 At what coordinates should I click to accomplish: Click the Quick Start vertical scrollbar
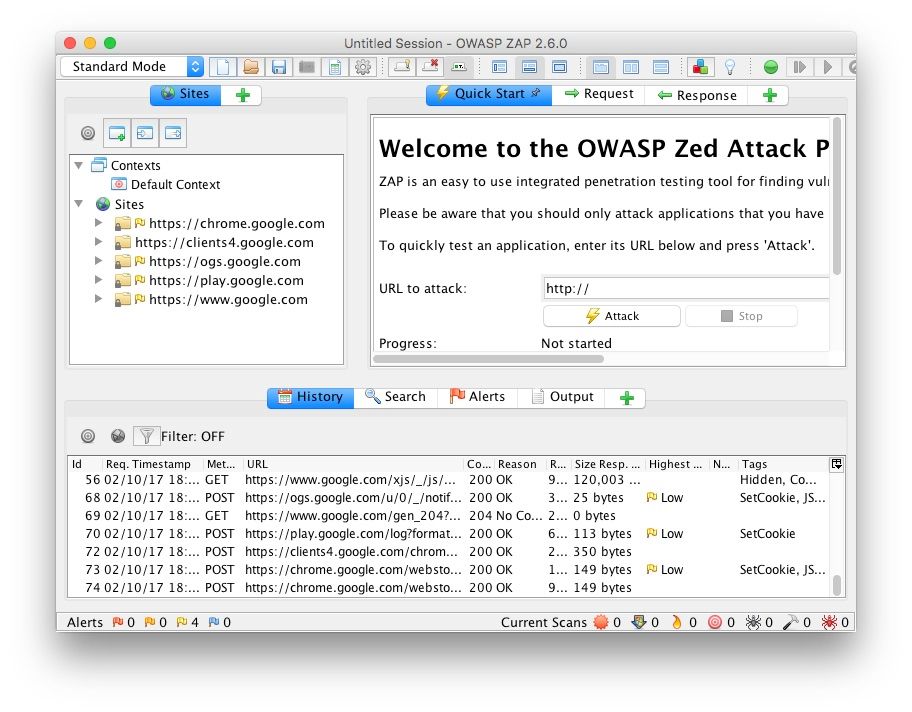coord(837,196)
